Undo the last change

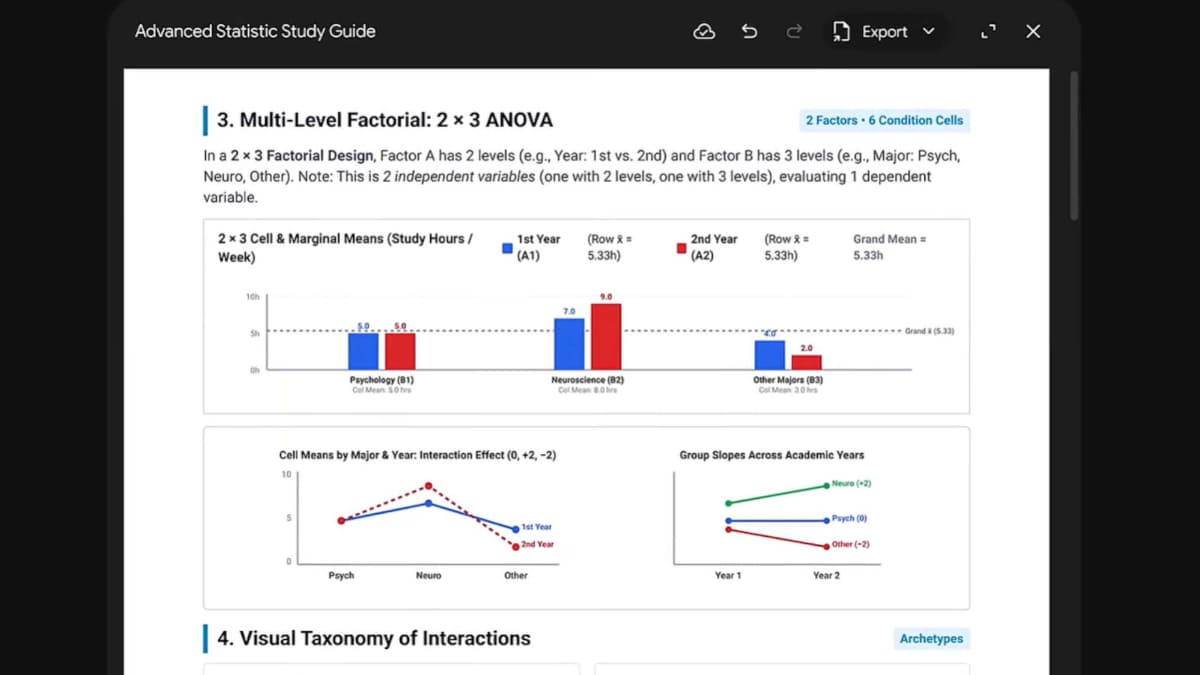(750, 32)
